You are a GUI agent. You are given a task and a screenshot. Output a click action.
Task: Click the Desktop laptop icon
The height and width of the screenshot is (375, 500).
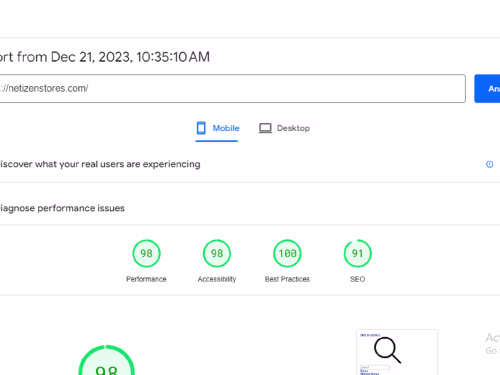coord(265,128)
